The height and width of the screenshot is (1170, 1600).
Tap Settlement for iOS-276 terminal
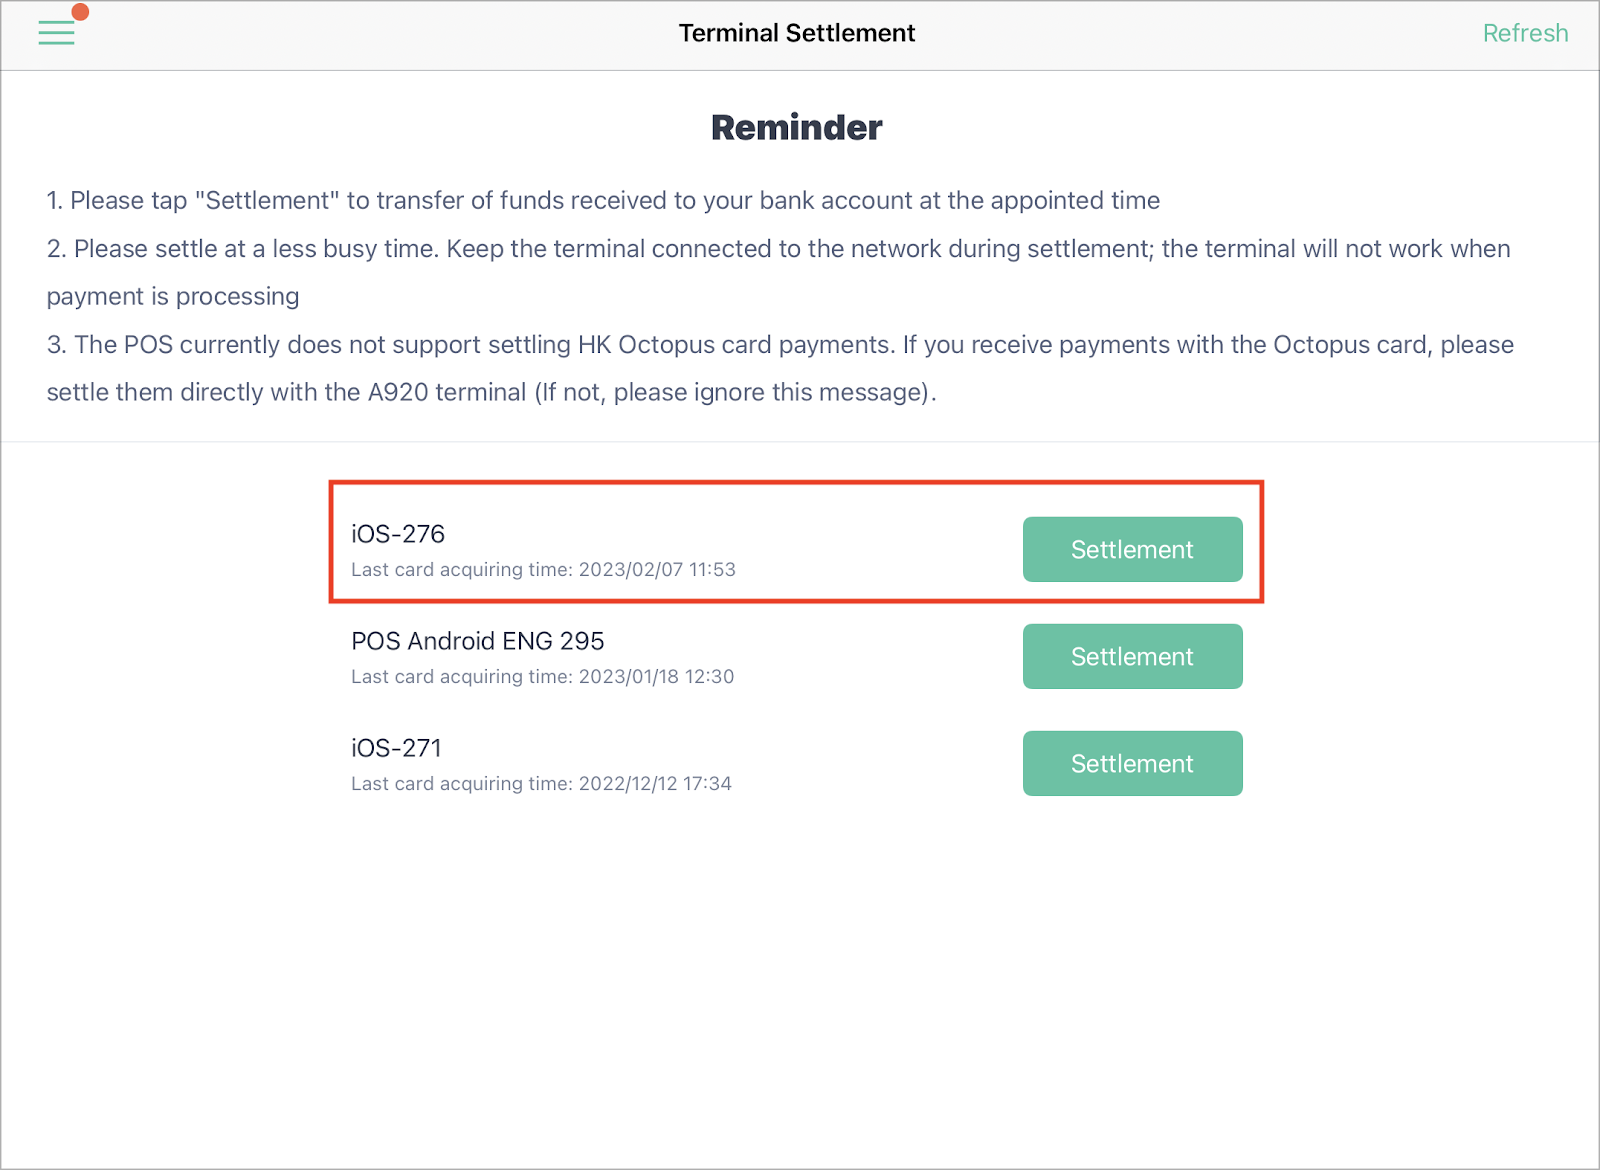pos(1132,549)
